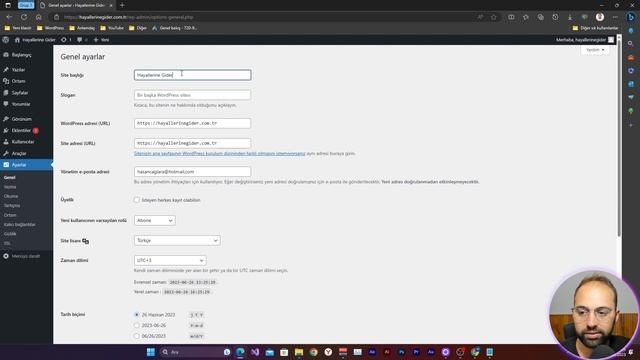Image resolution: width=640 pixels, height=360 pixels.
Task: Select the 06/26/2023 date format
Action: [137, 336]
